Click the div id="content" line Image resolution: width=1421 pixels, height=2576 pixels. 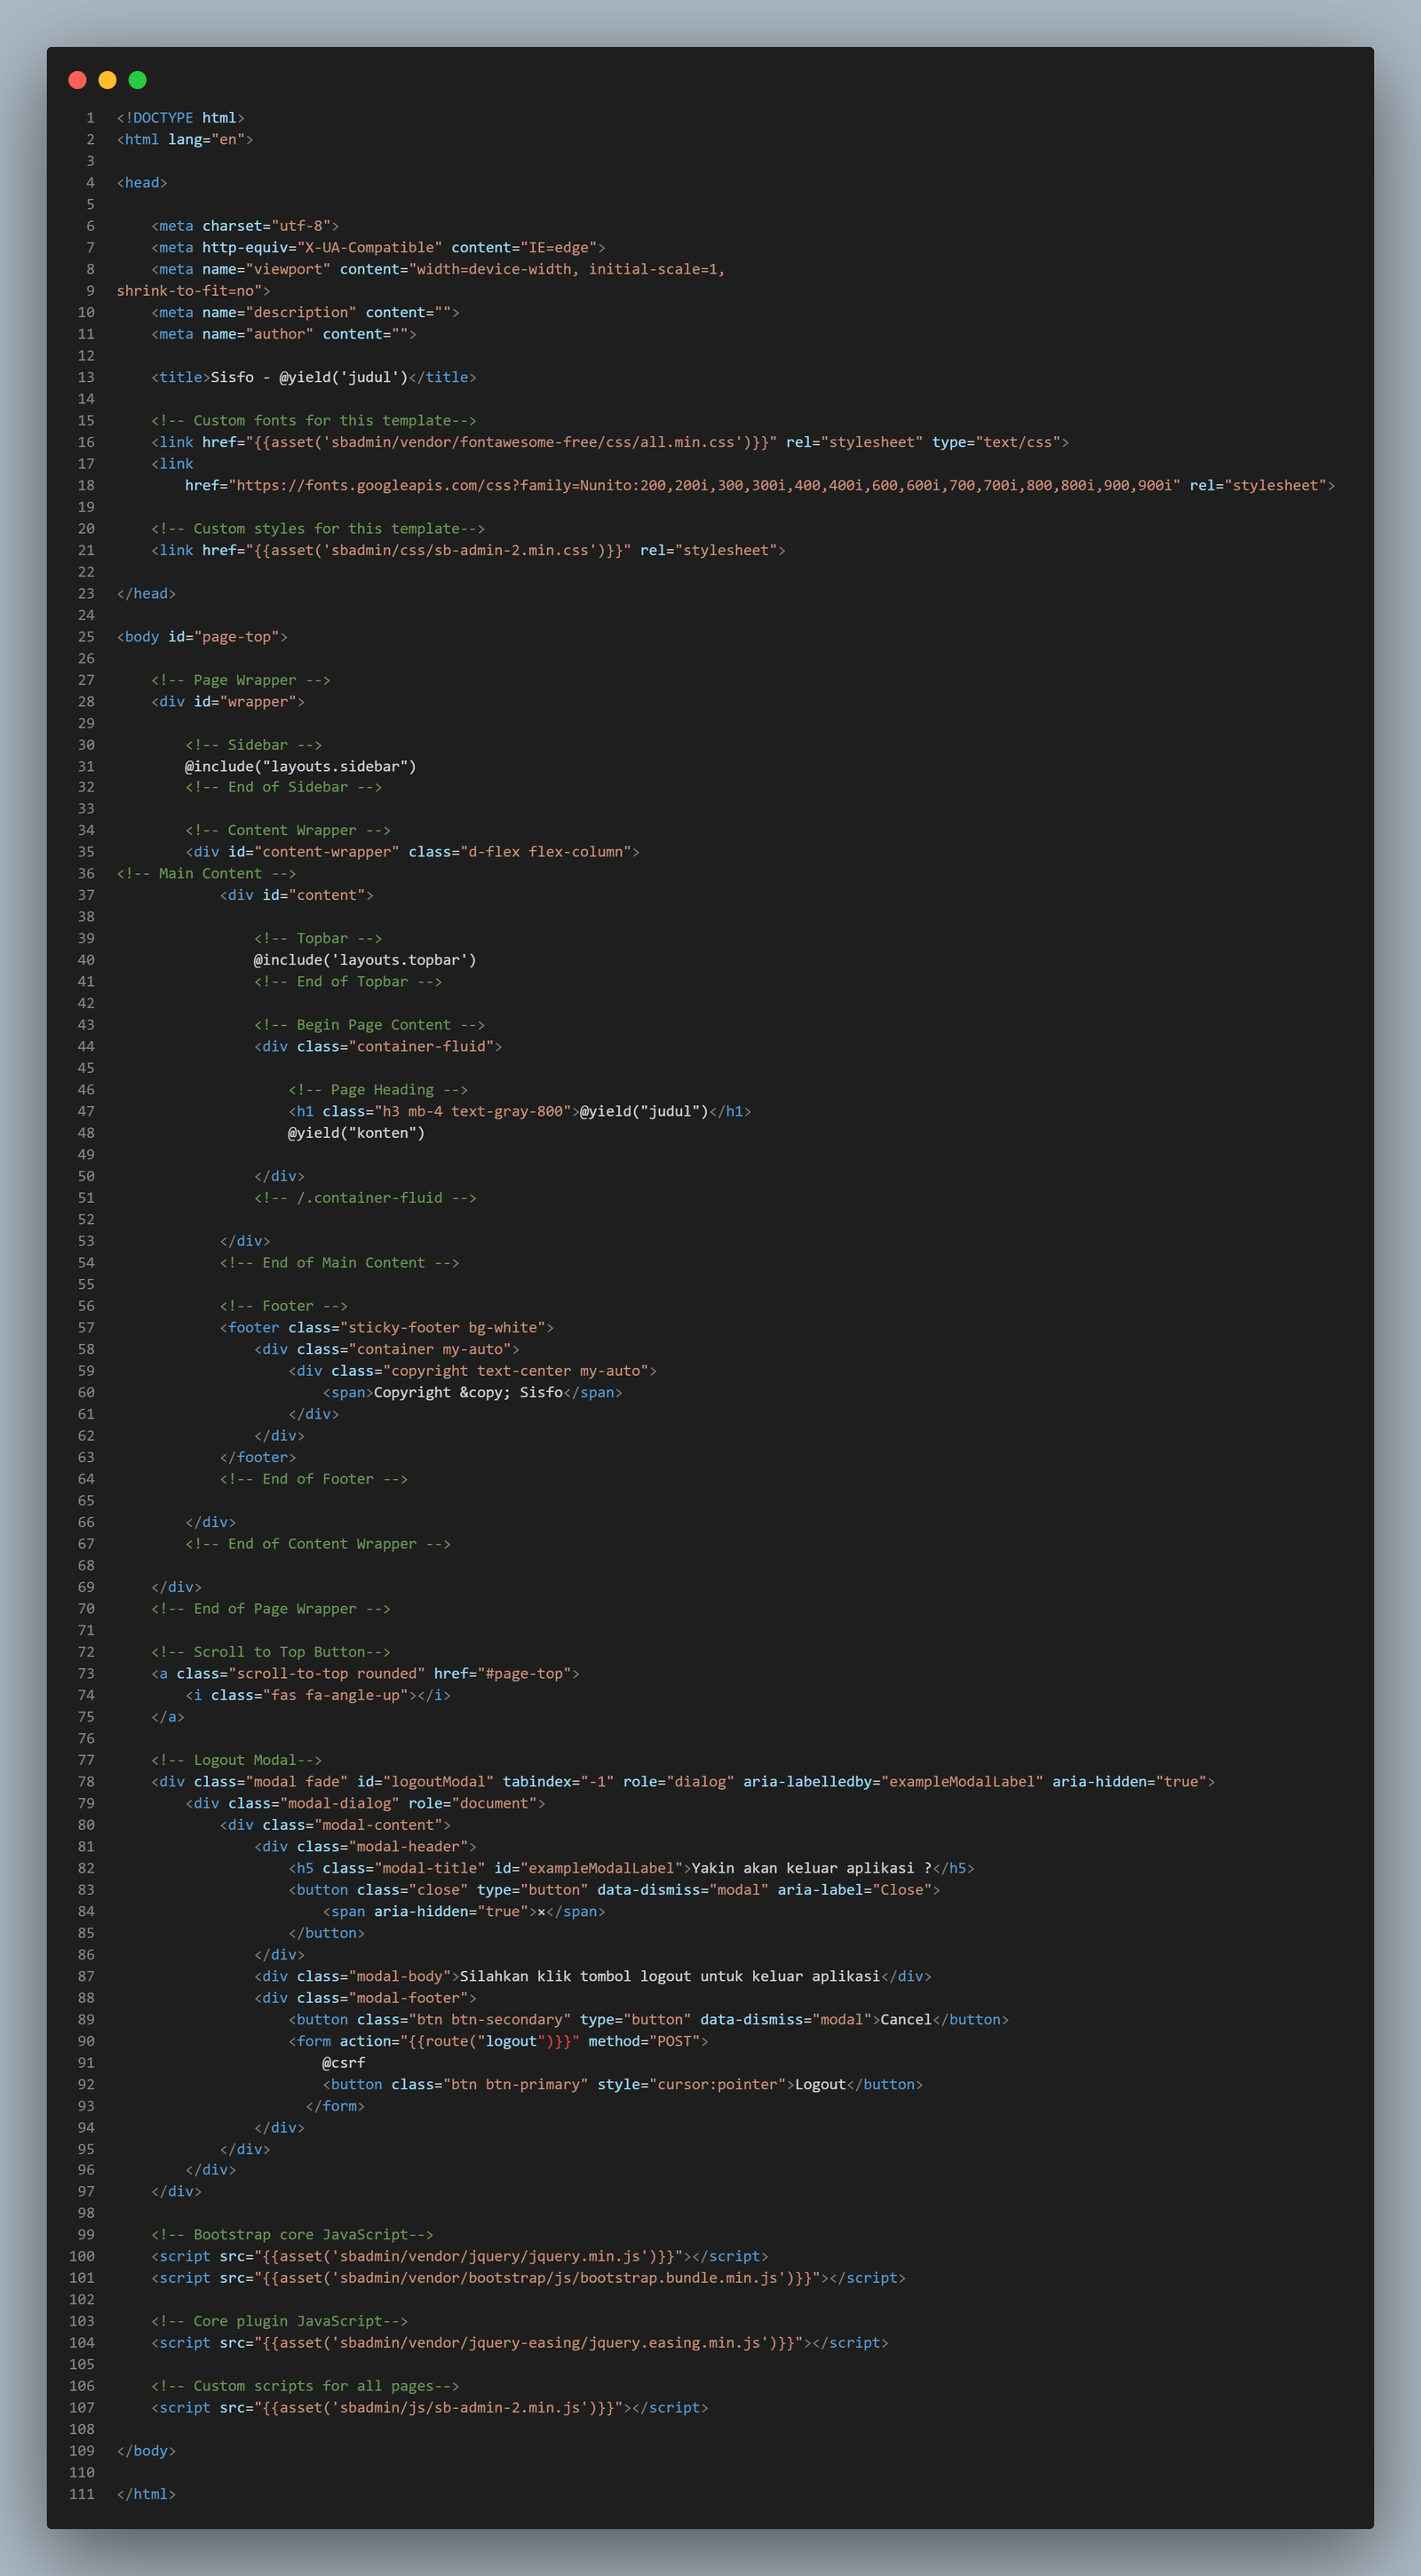(x=297, y=896)
